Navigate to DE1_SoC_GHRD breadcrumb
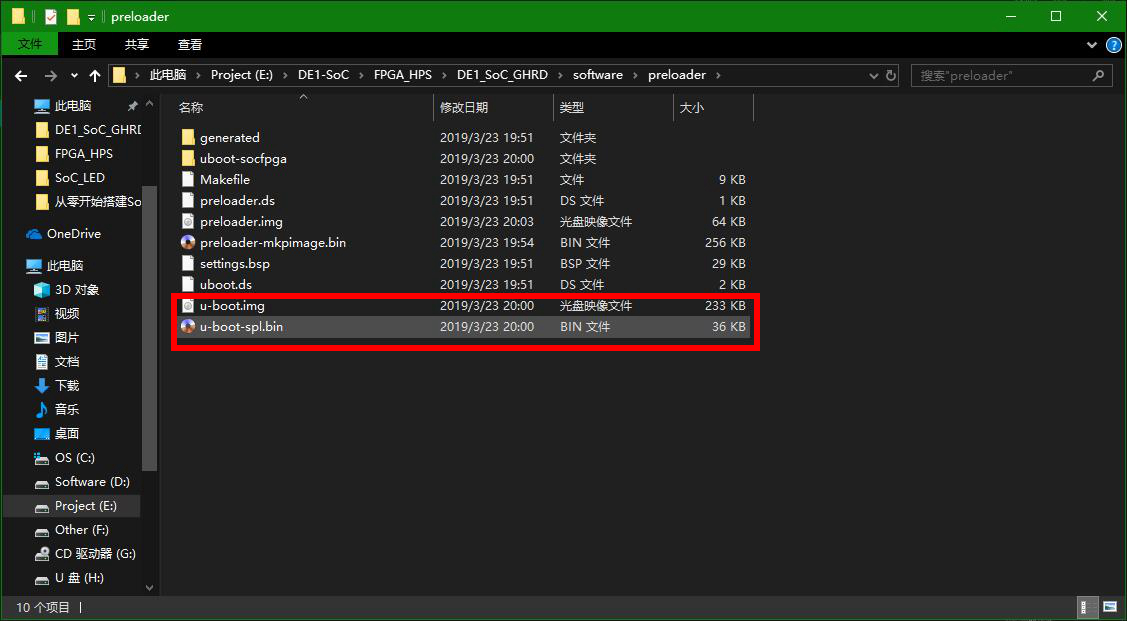Image resolution: width=1127 pixels, height=621 pixels. pos(502,75)
